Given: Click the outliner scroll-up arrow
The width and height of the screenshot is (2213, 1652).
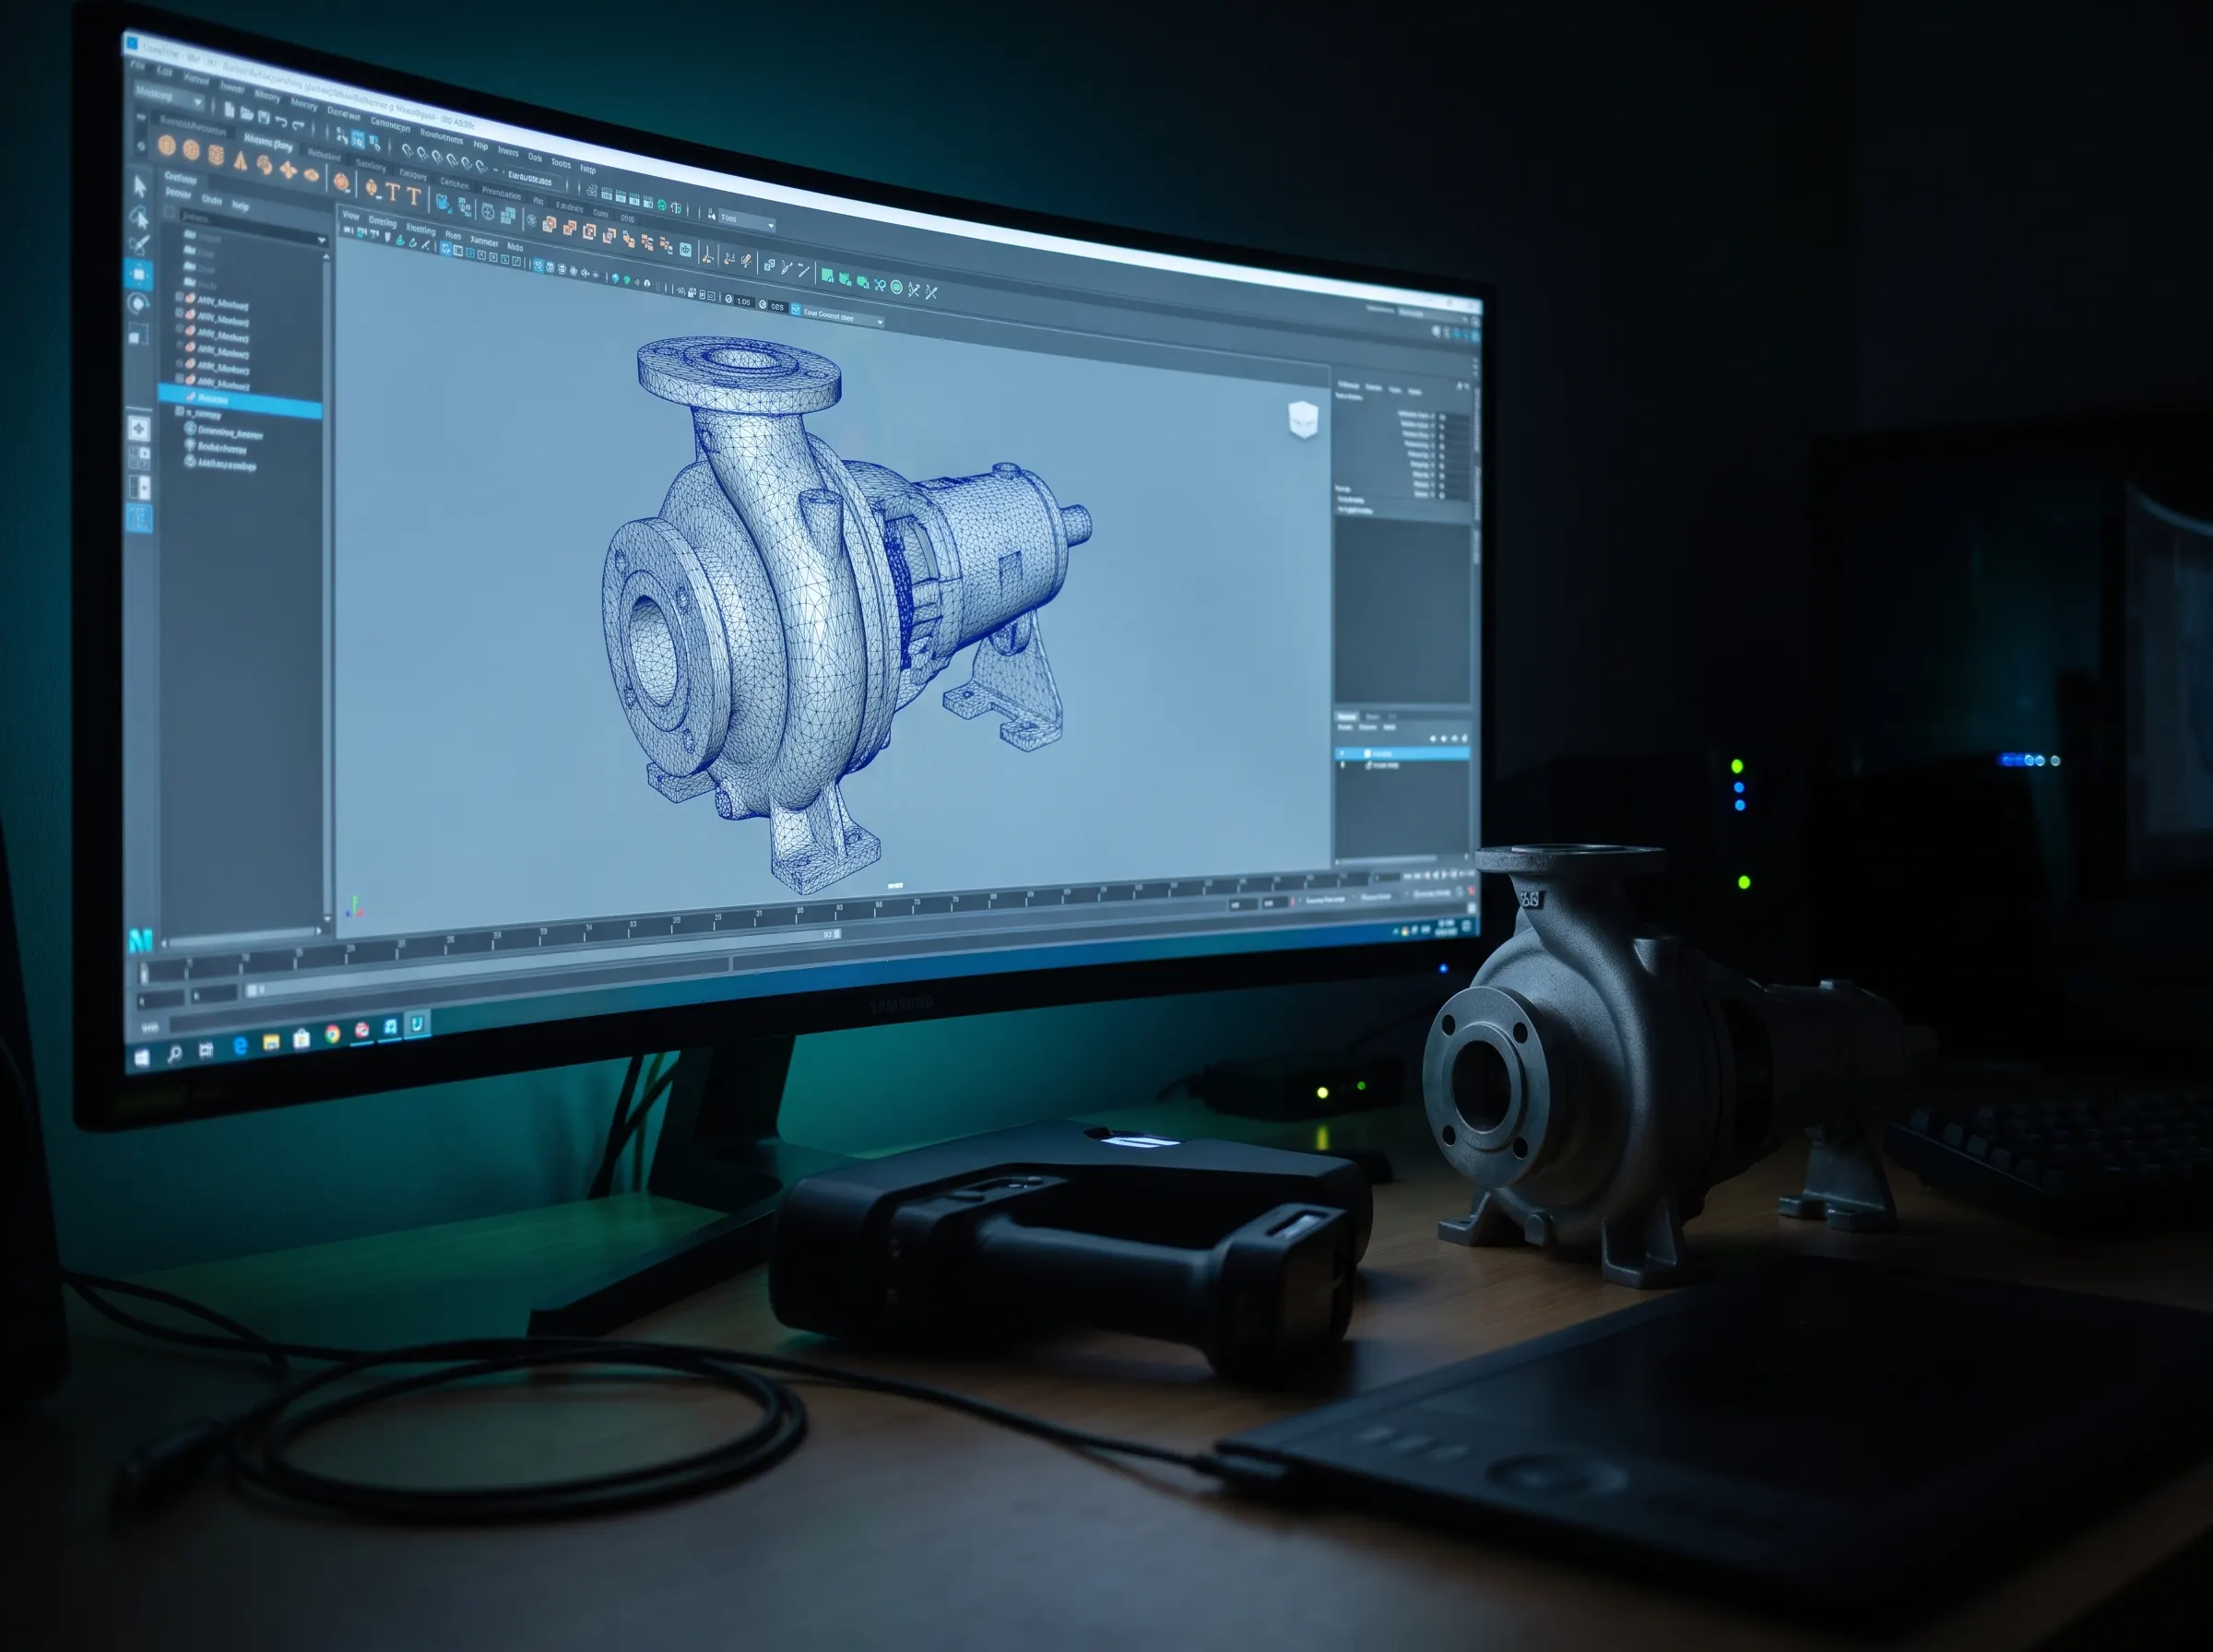Looking at the screenshot, I should coord(326,257).
